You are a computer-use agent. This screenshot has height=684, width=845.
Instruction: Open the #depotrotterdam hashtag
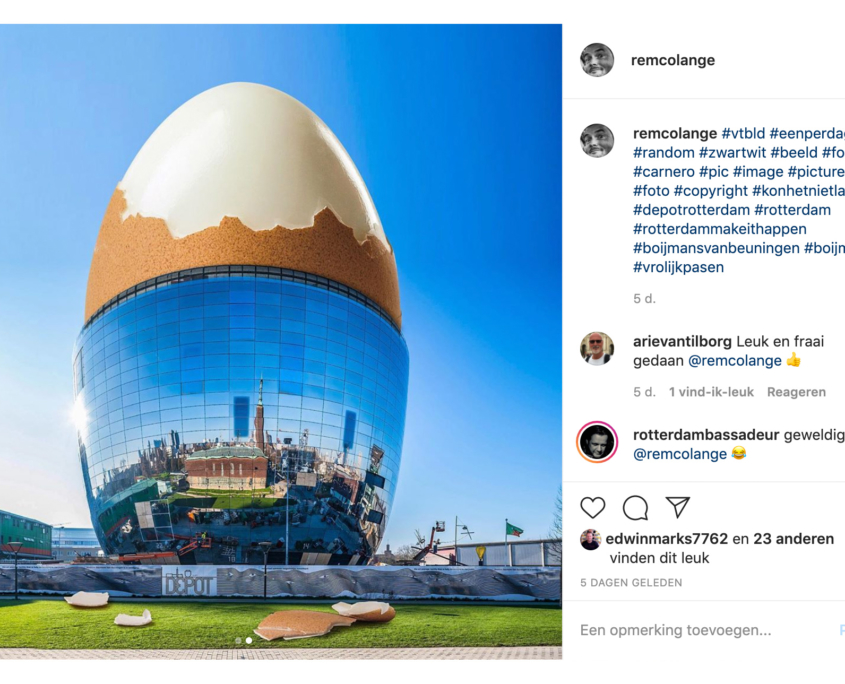click(691, 210)
